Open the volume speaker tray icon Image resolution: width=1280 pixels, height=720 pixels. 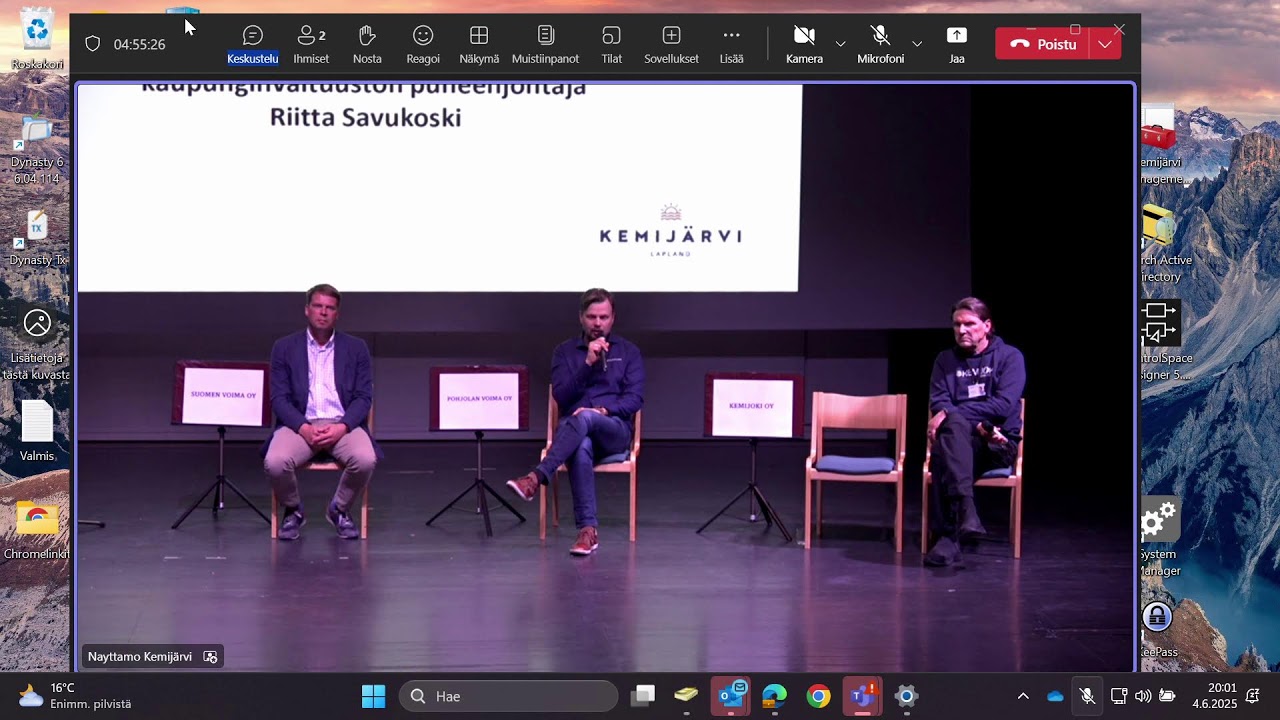tap(1143, 696)
